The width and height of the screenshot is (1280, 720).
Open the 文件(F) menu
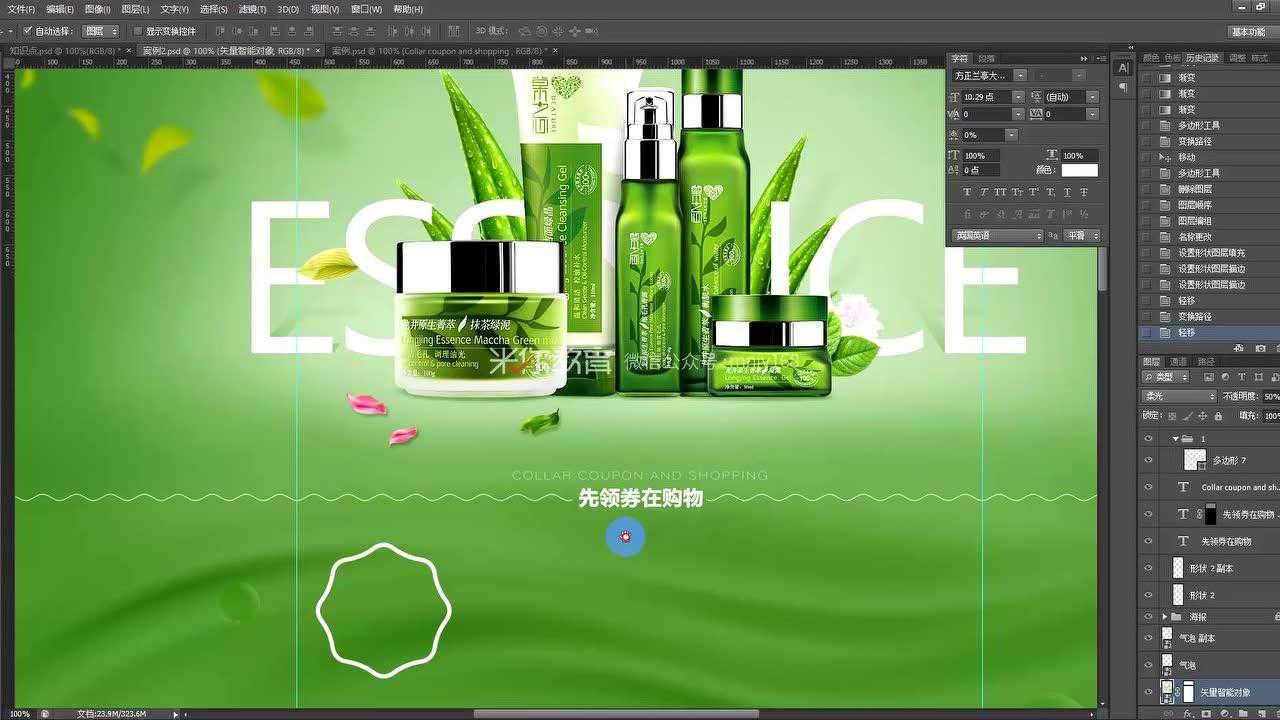click(x=21, y=9)
